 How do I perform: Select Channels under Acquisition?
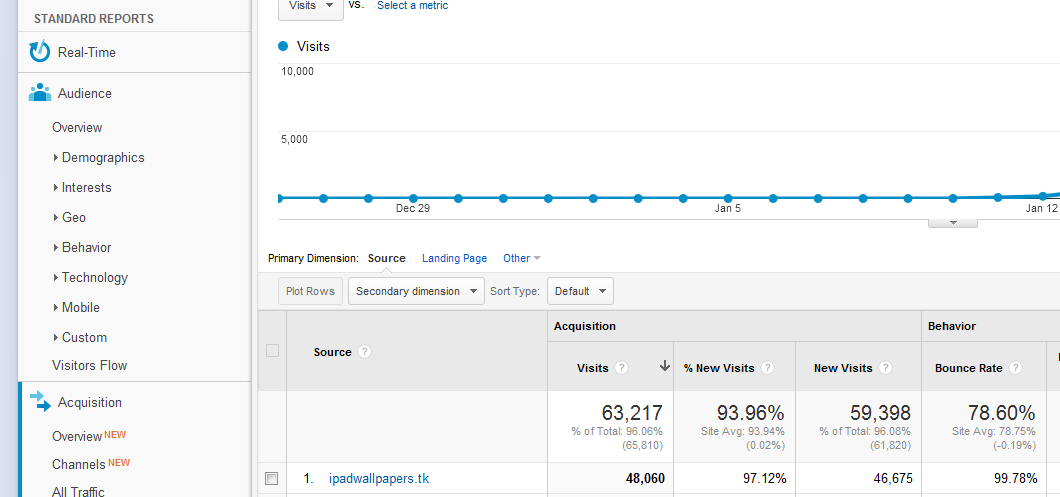79,464
